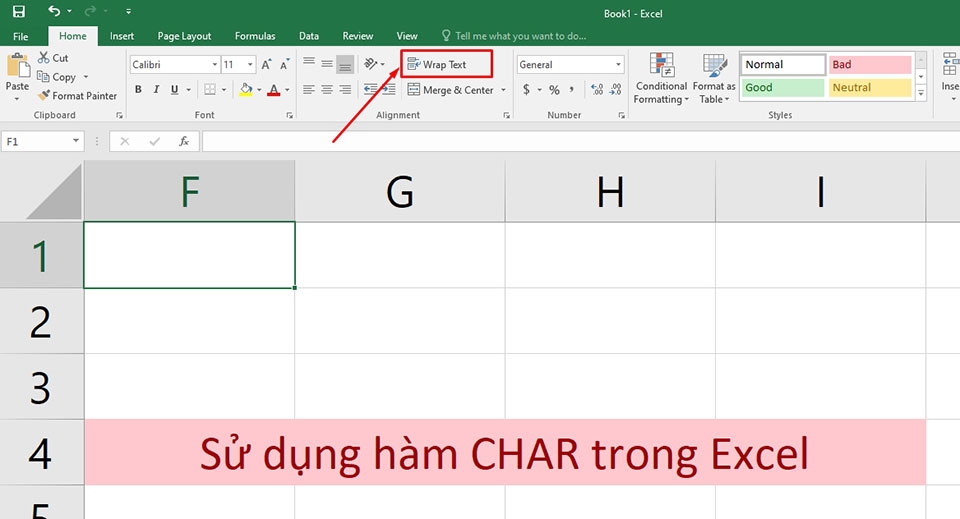Viewport: 960px width, 519px height.
Task: Click the Align Left icon
Action: pos(309,90)
